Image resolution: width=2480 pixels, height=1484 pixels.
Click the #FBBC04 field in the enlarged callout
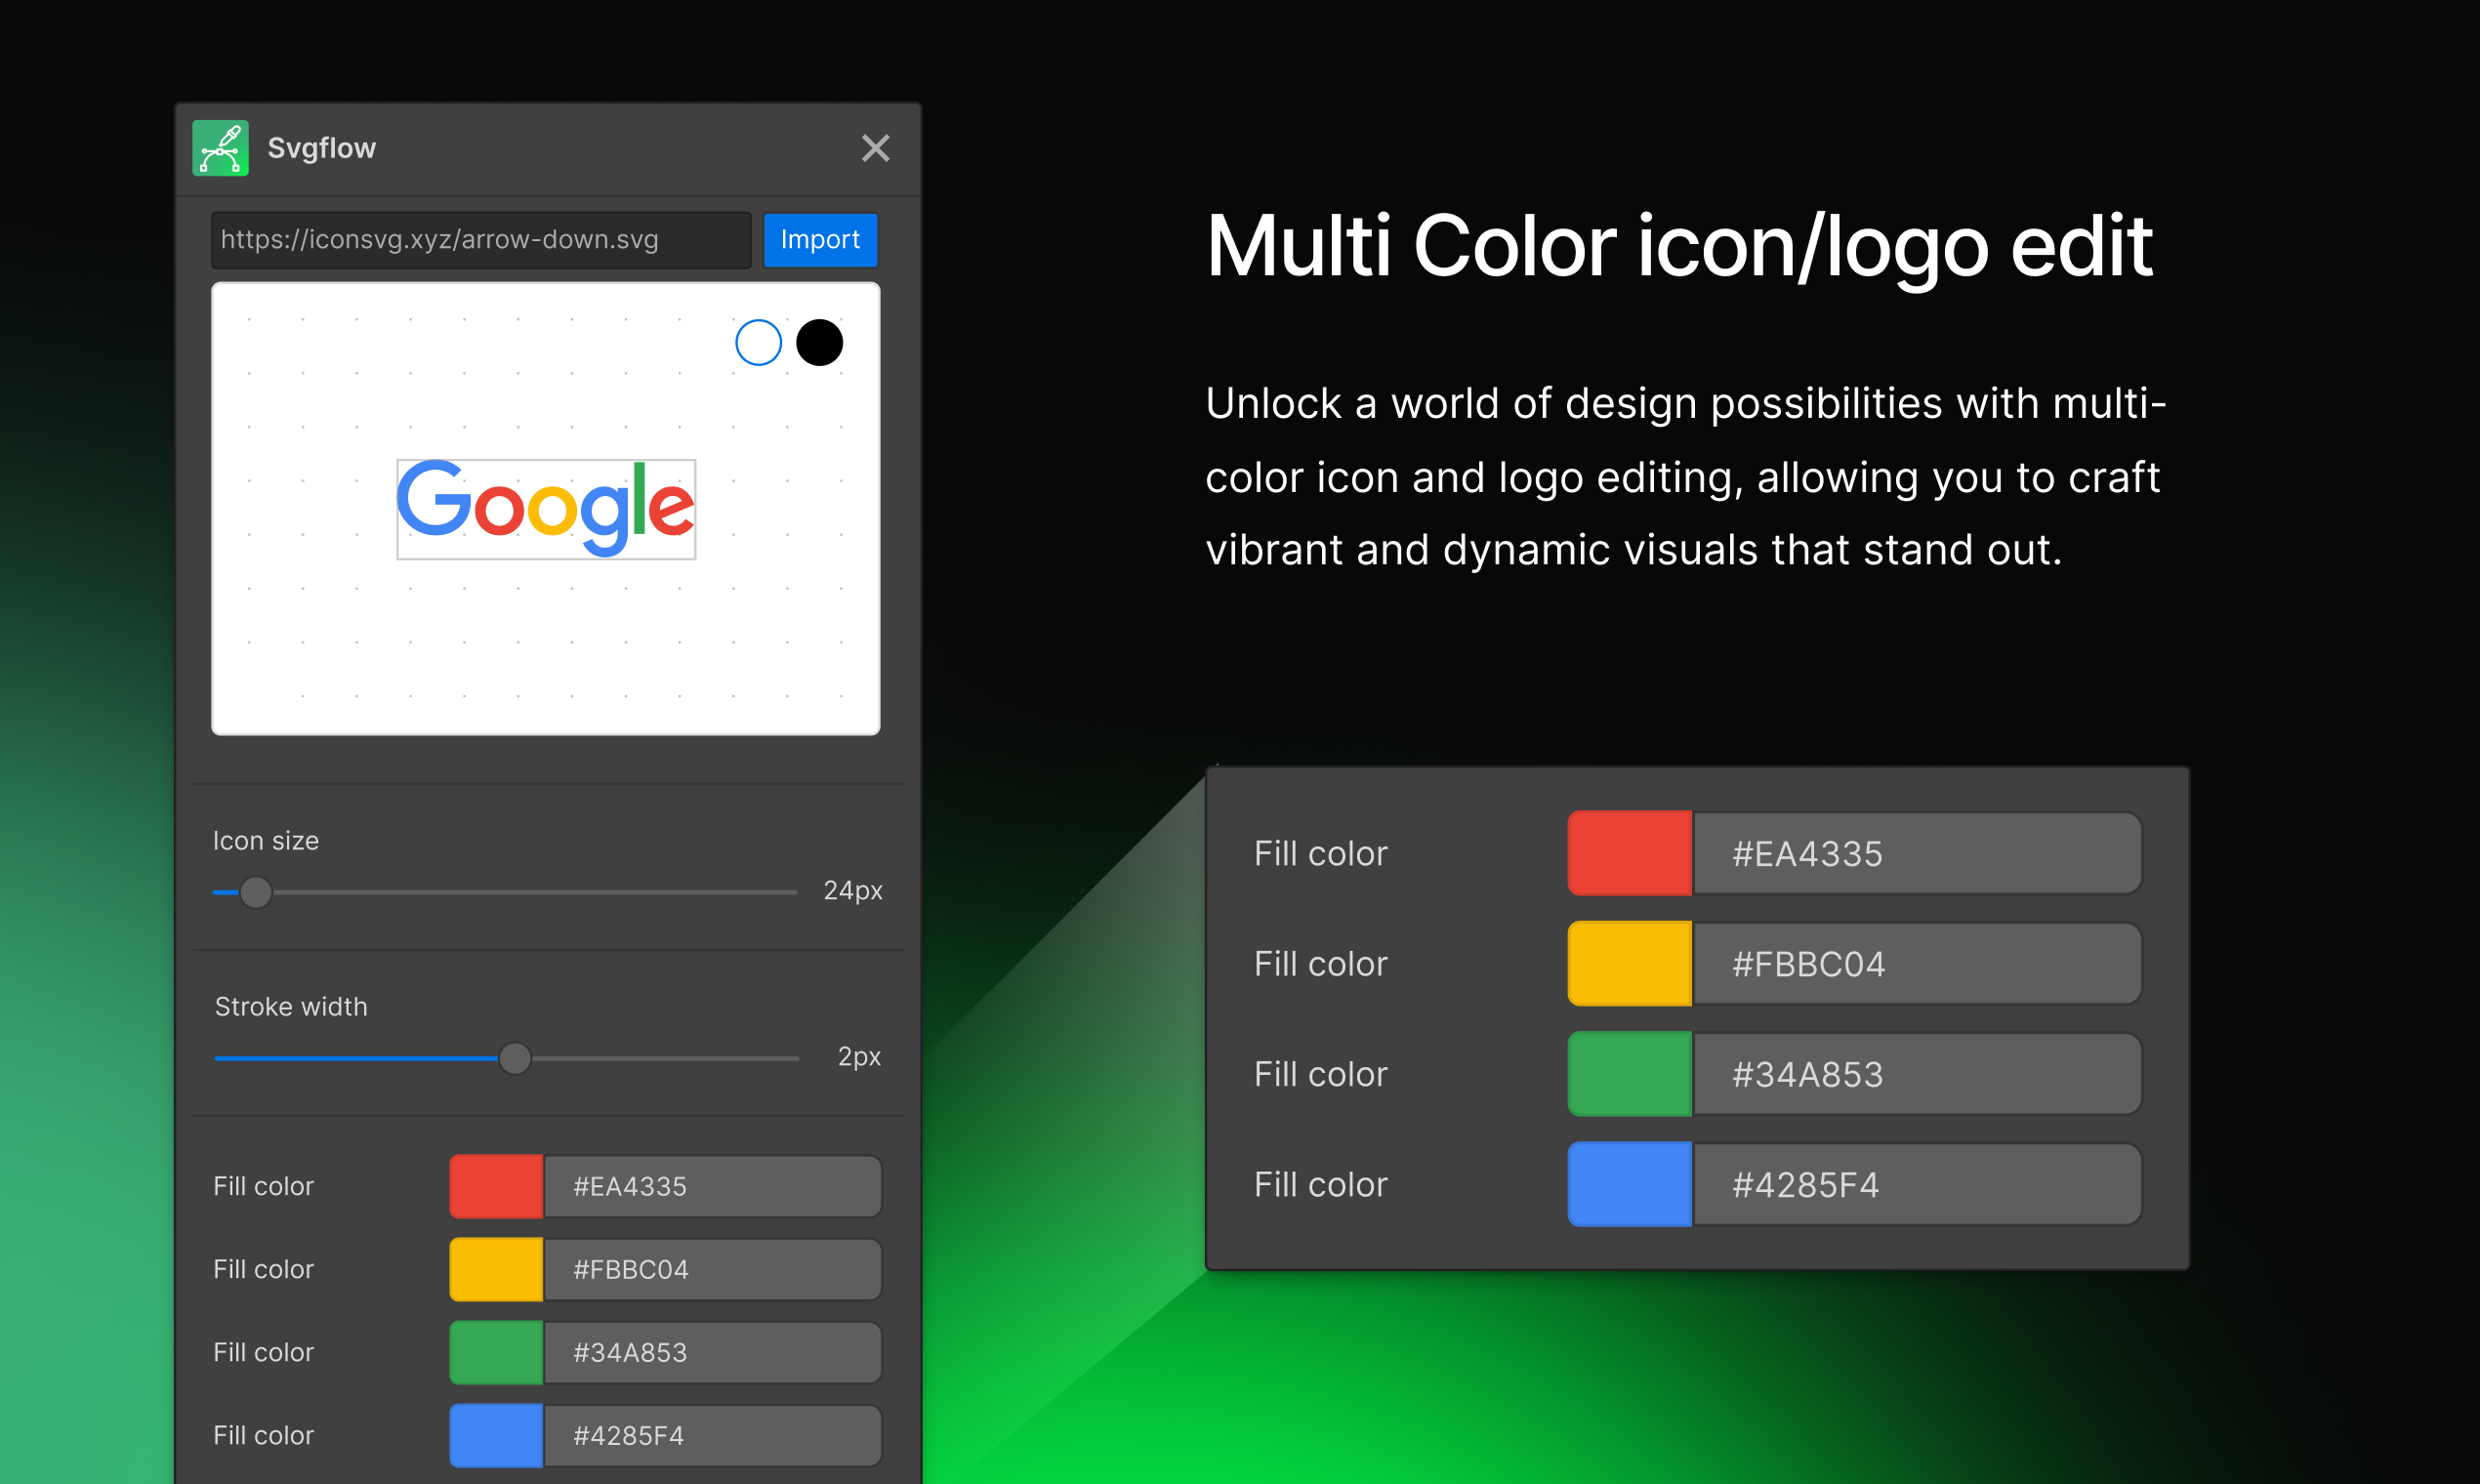coord(1917,963)
